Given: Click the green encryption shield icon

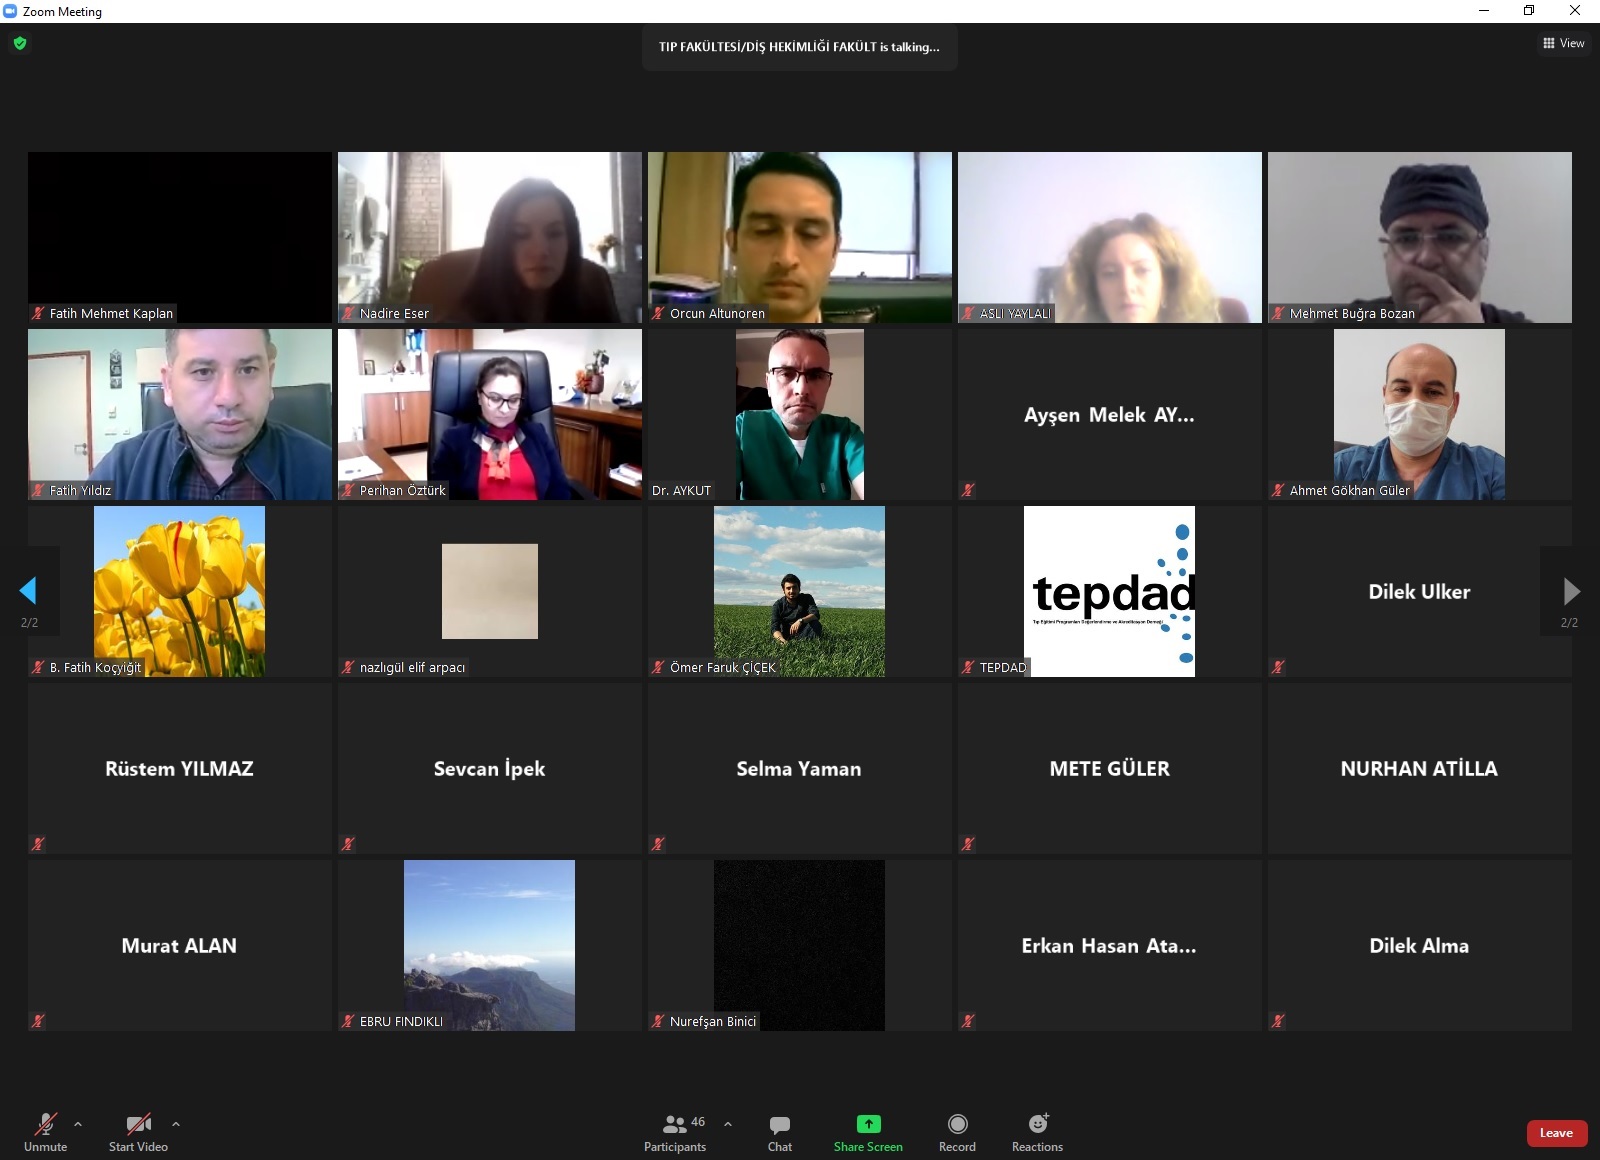Looking at the screenshot, I should (x=20, y=43).
